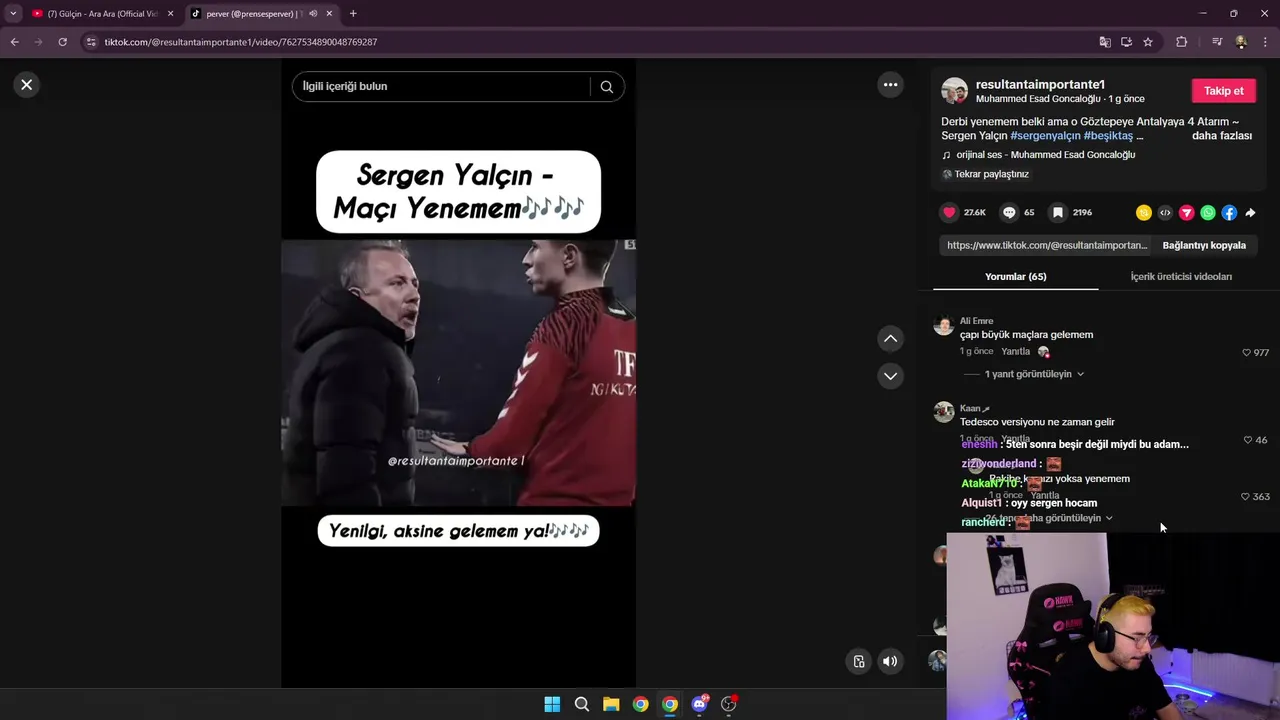1280x720 pixels.
Task: Open the three-dot video options menu
Action: (890, 85)
